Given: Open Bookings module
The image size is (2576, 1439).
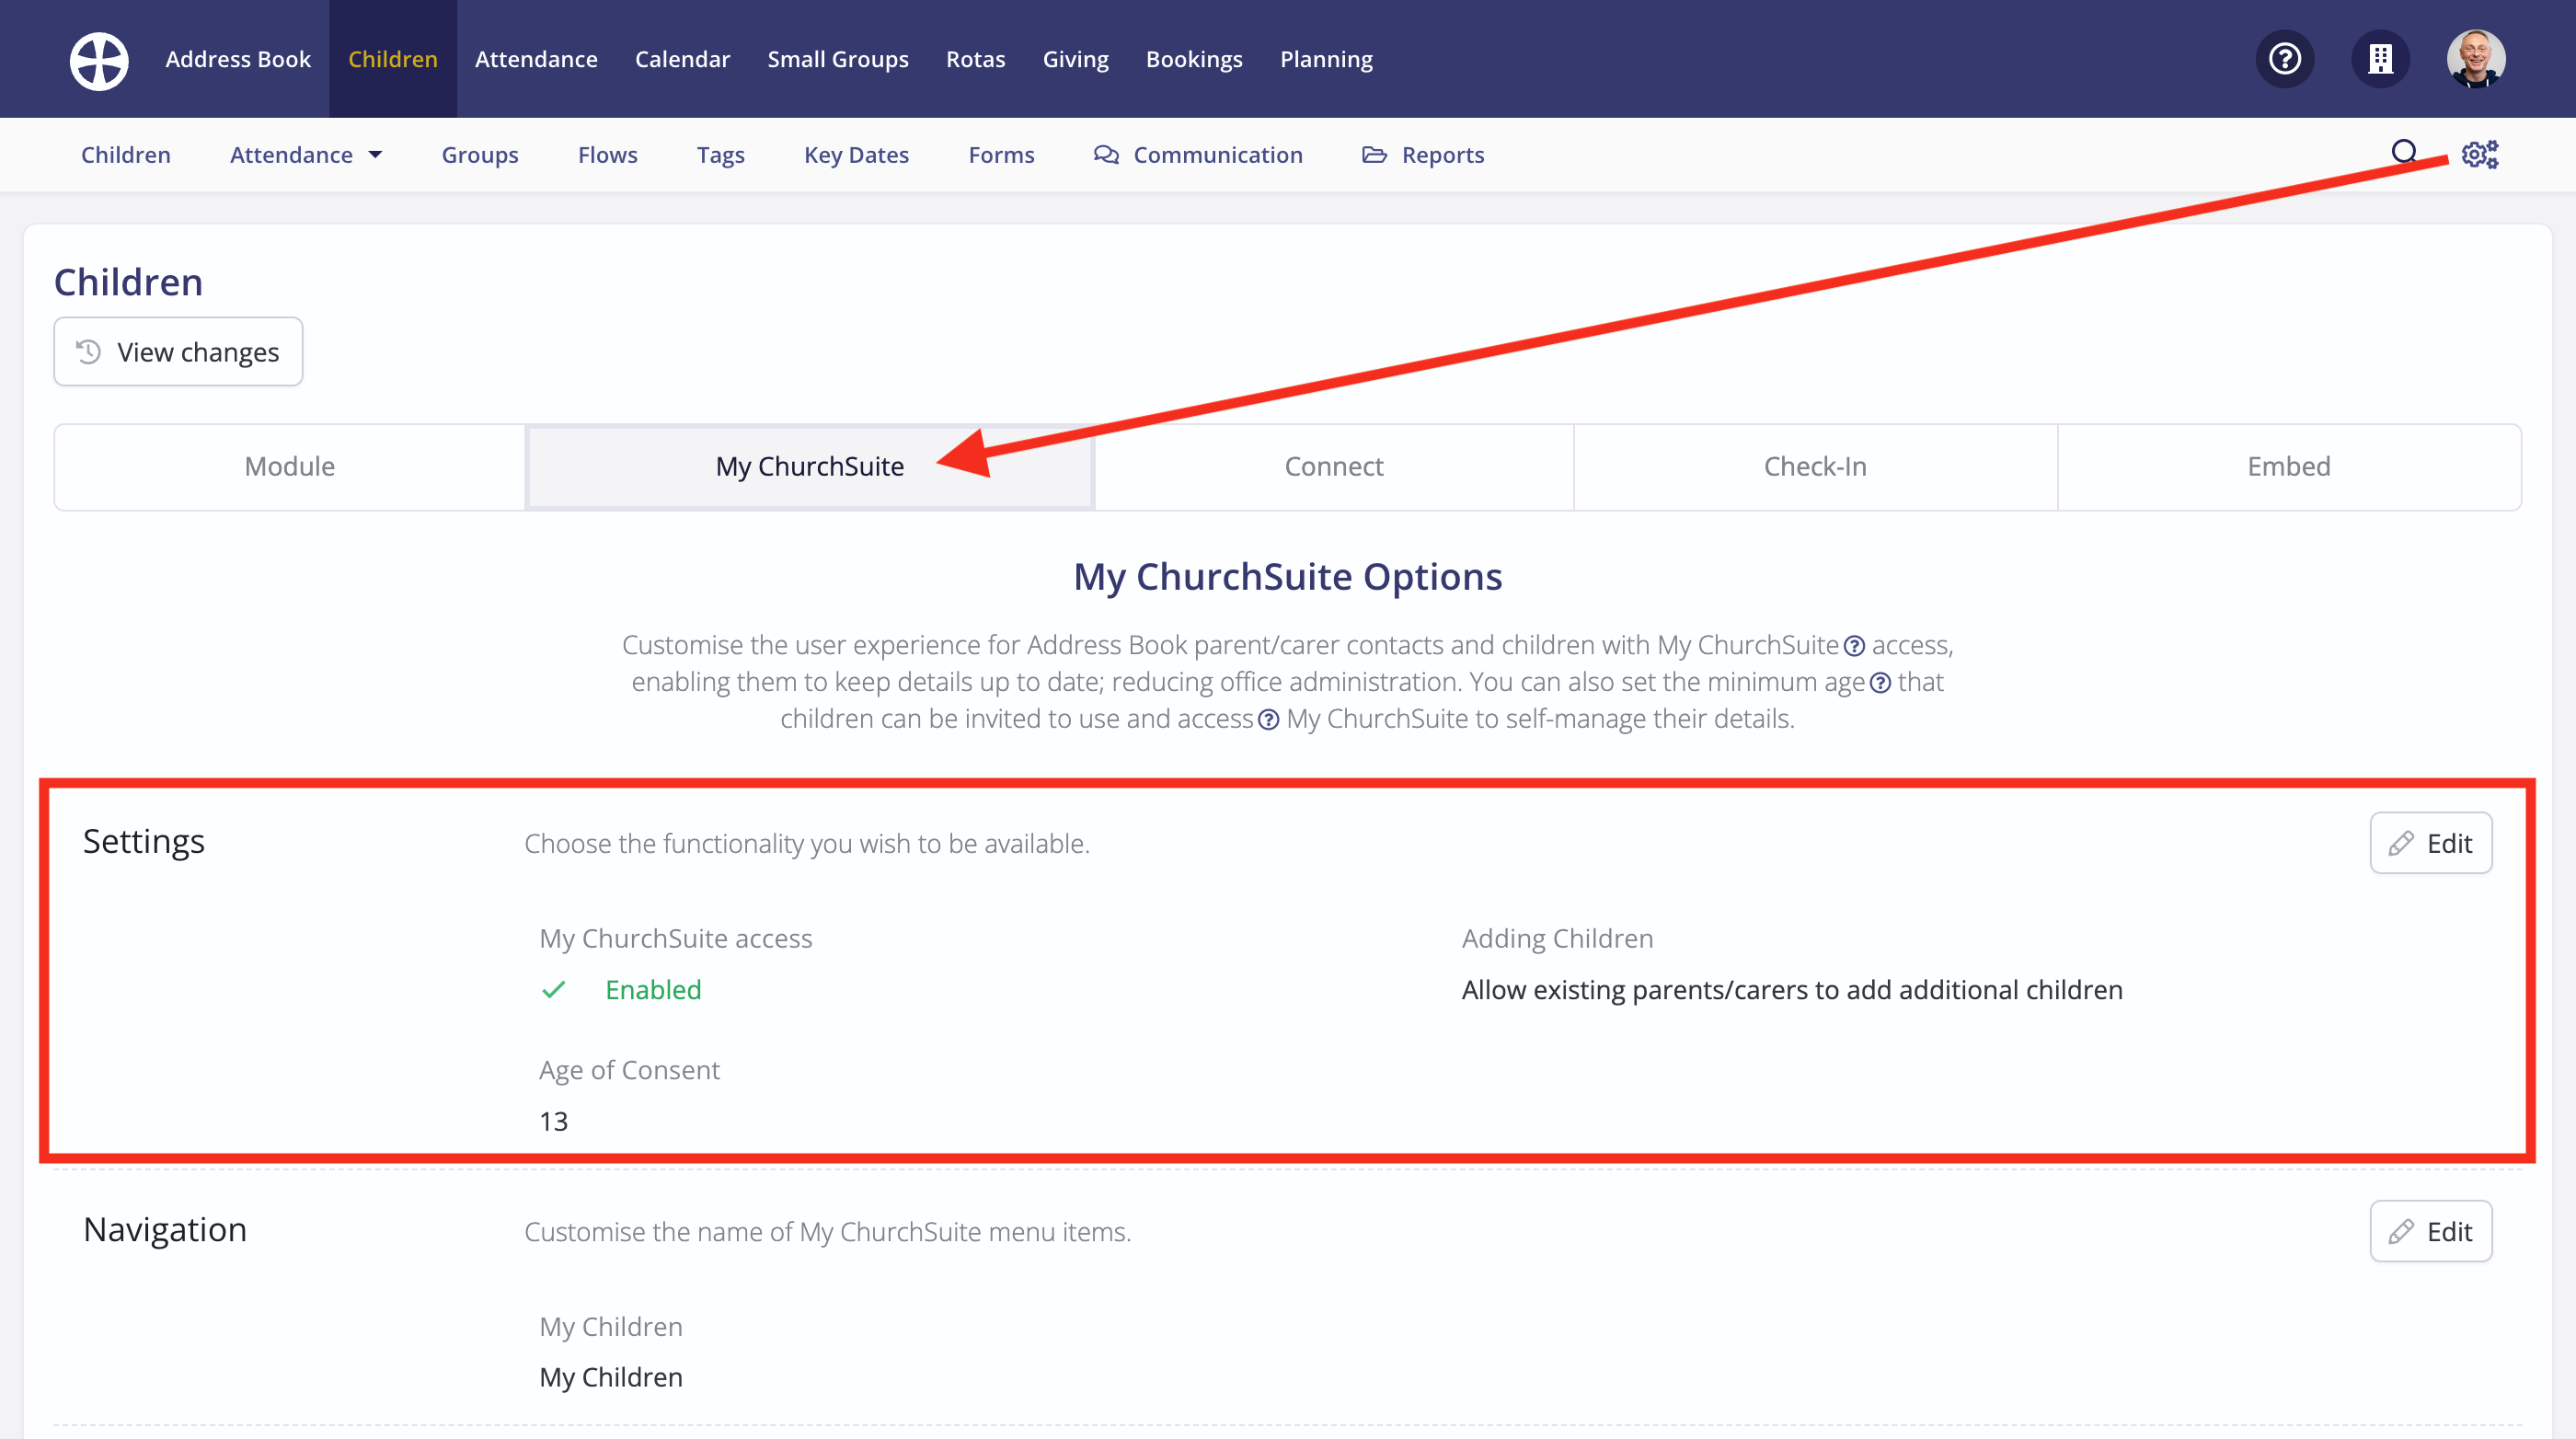Looking at the screenshot, I should pos(1194,59).
